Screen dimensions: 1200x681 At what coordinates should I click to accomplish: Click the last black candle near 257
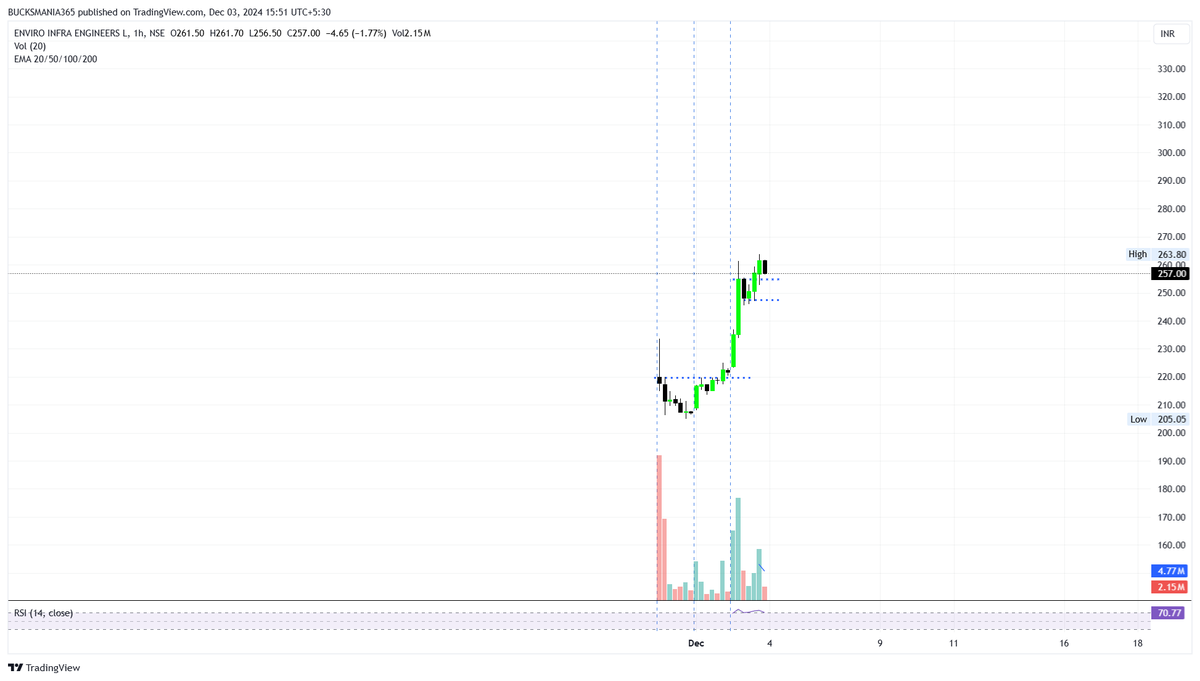click(764, 267)
